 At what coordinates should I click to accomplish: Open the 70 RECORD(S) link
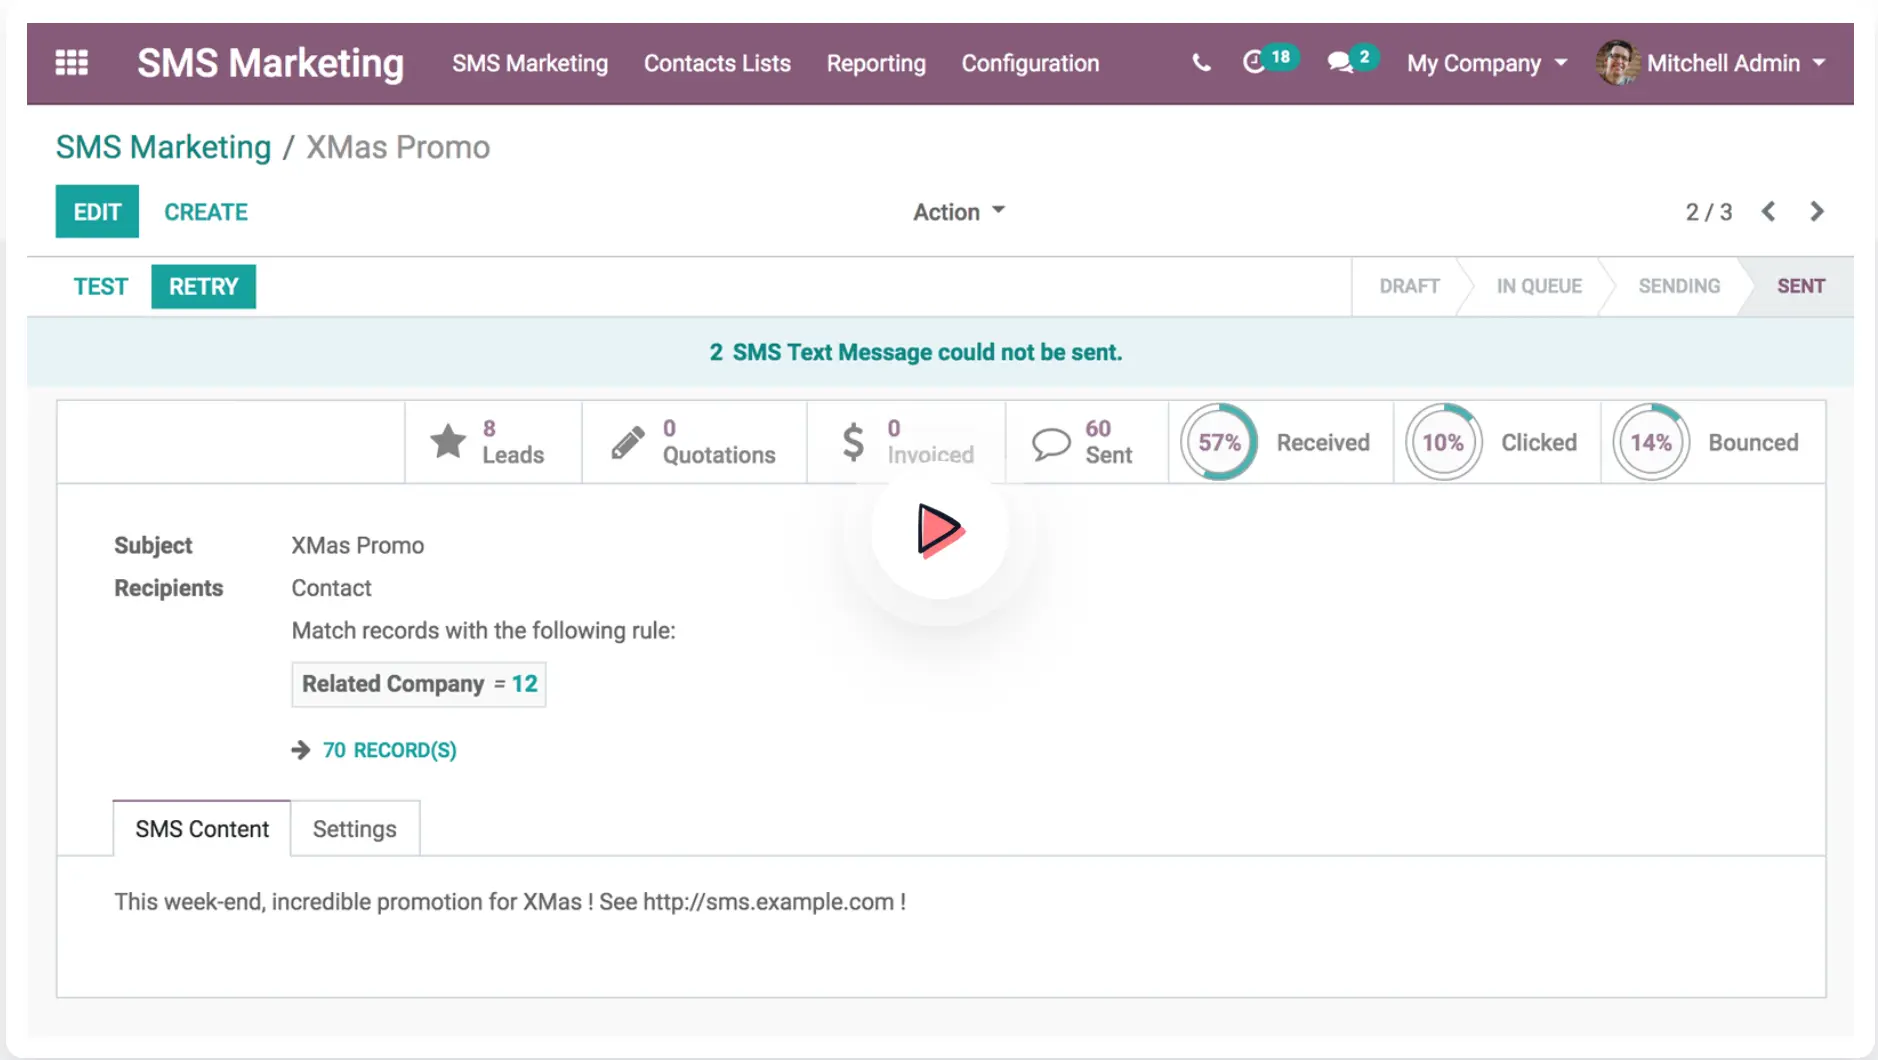[390, 750]
